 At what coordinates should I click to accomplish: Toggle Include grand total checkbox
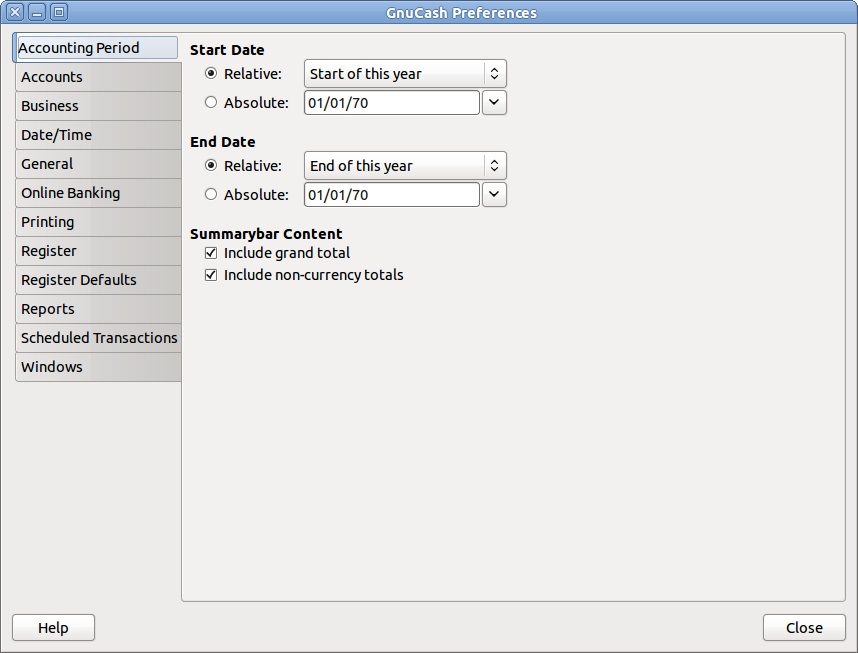click(x=211, y=253)
